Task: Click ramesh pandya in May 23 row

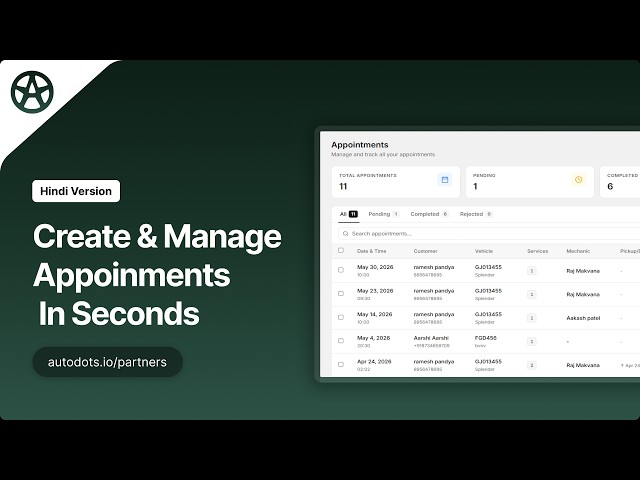Action: (434, 291)
